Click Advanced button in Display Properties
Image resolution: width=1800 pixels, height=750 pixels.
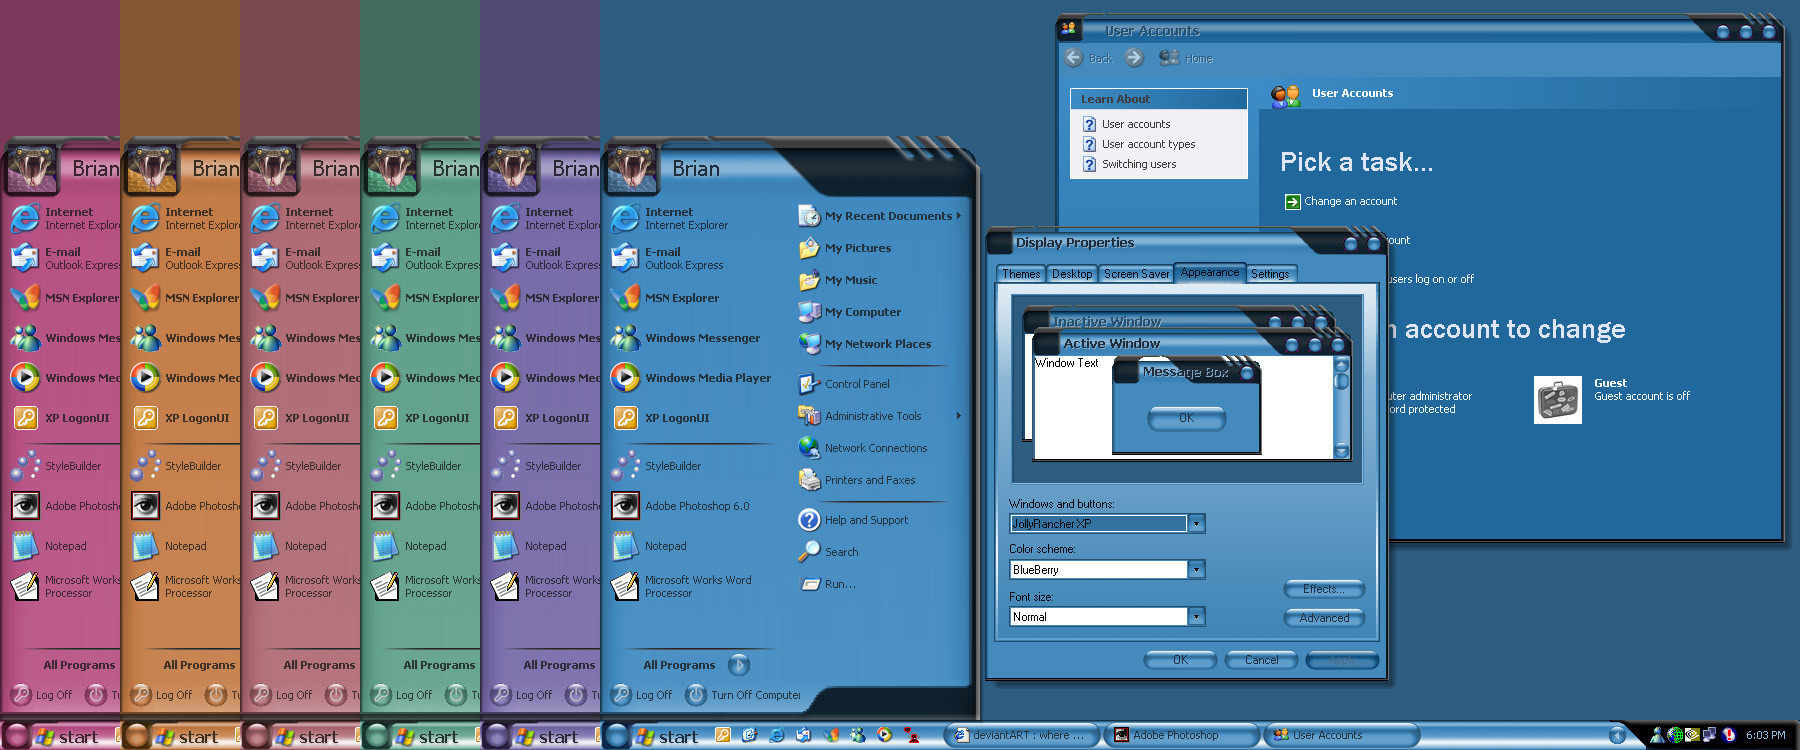point(1324,618)
